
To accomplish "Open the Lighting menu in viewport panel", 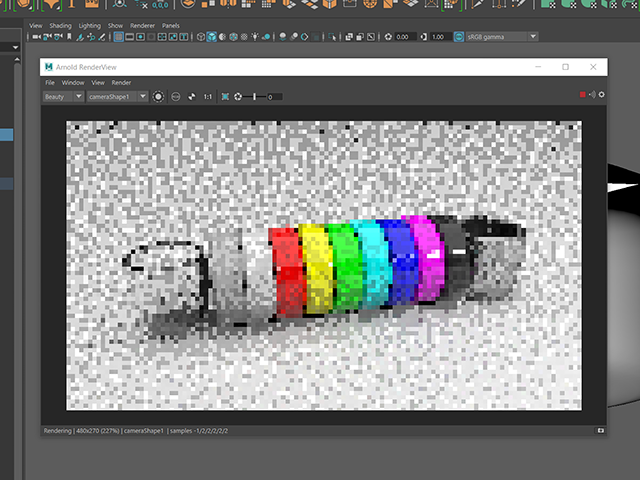I will [90, 26].
